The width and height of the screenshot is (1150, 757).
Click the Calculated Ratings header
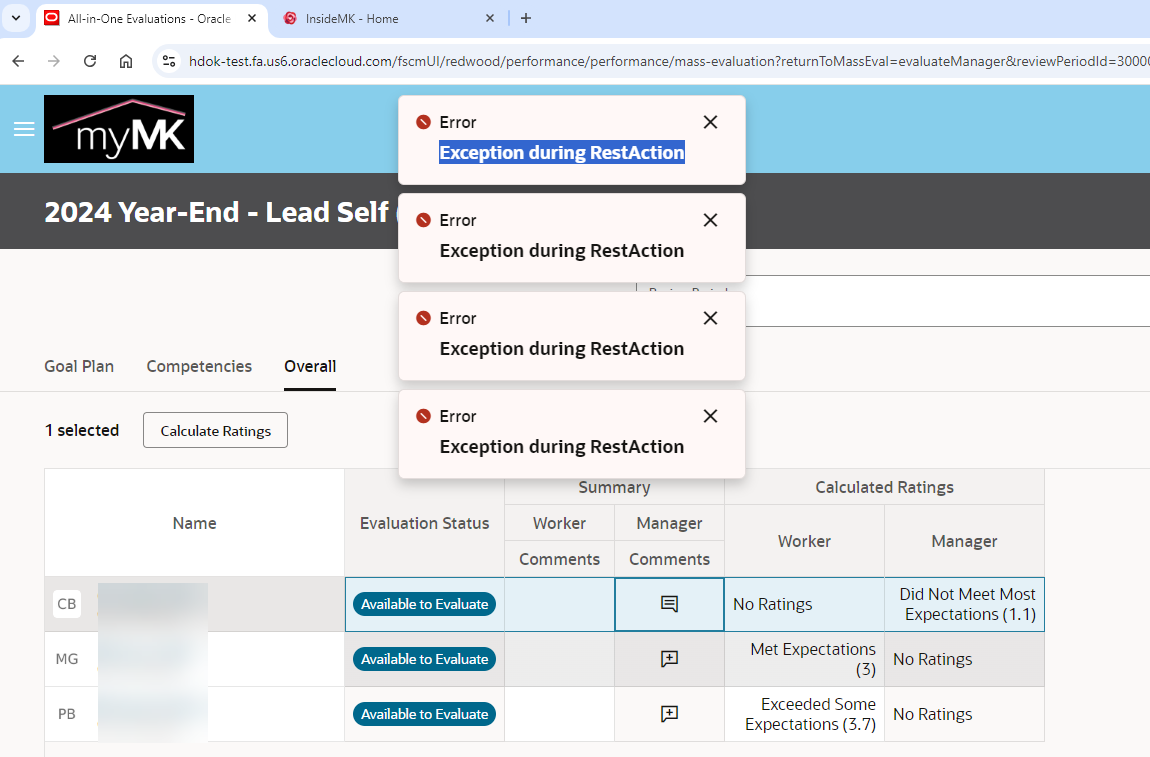pos(885,487)
